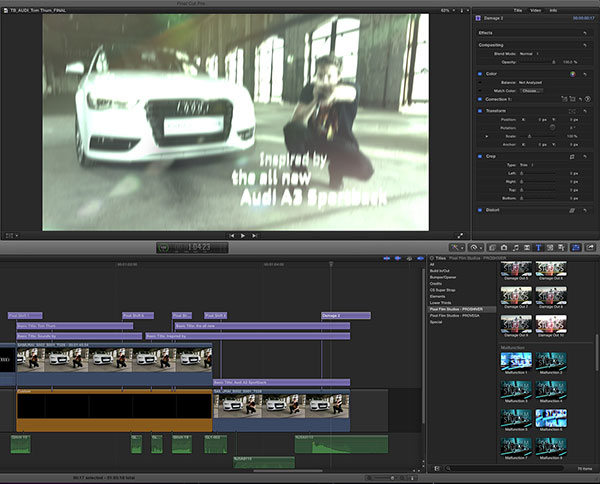Show the Transitions browser

click(527, 248)
